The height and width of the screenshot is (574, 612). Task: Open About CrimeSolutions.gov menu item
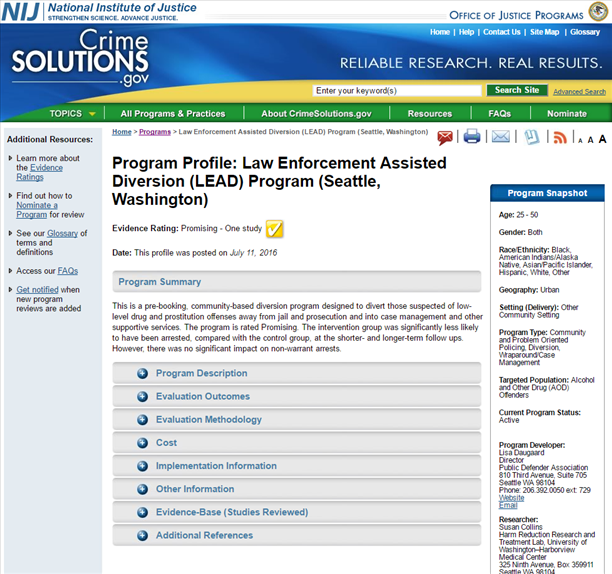[317, 114]
